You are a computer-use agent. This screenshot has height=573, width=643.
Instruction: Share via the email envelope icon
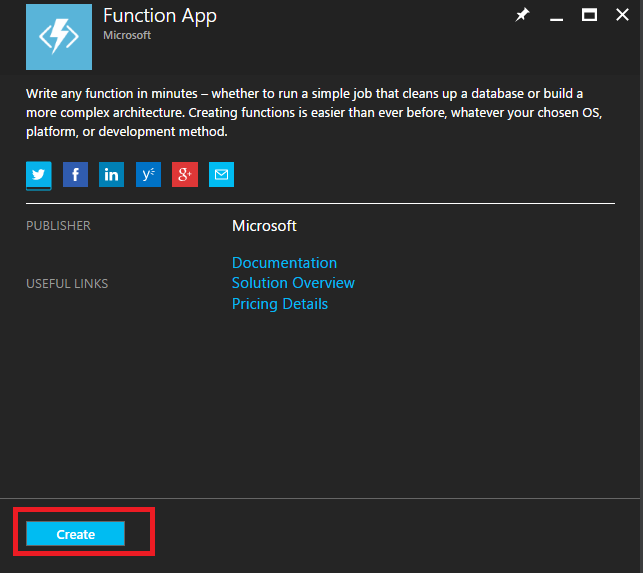221,175
